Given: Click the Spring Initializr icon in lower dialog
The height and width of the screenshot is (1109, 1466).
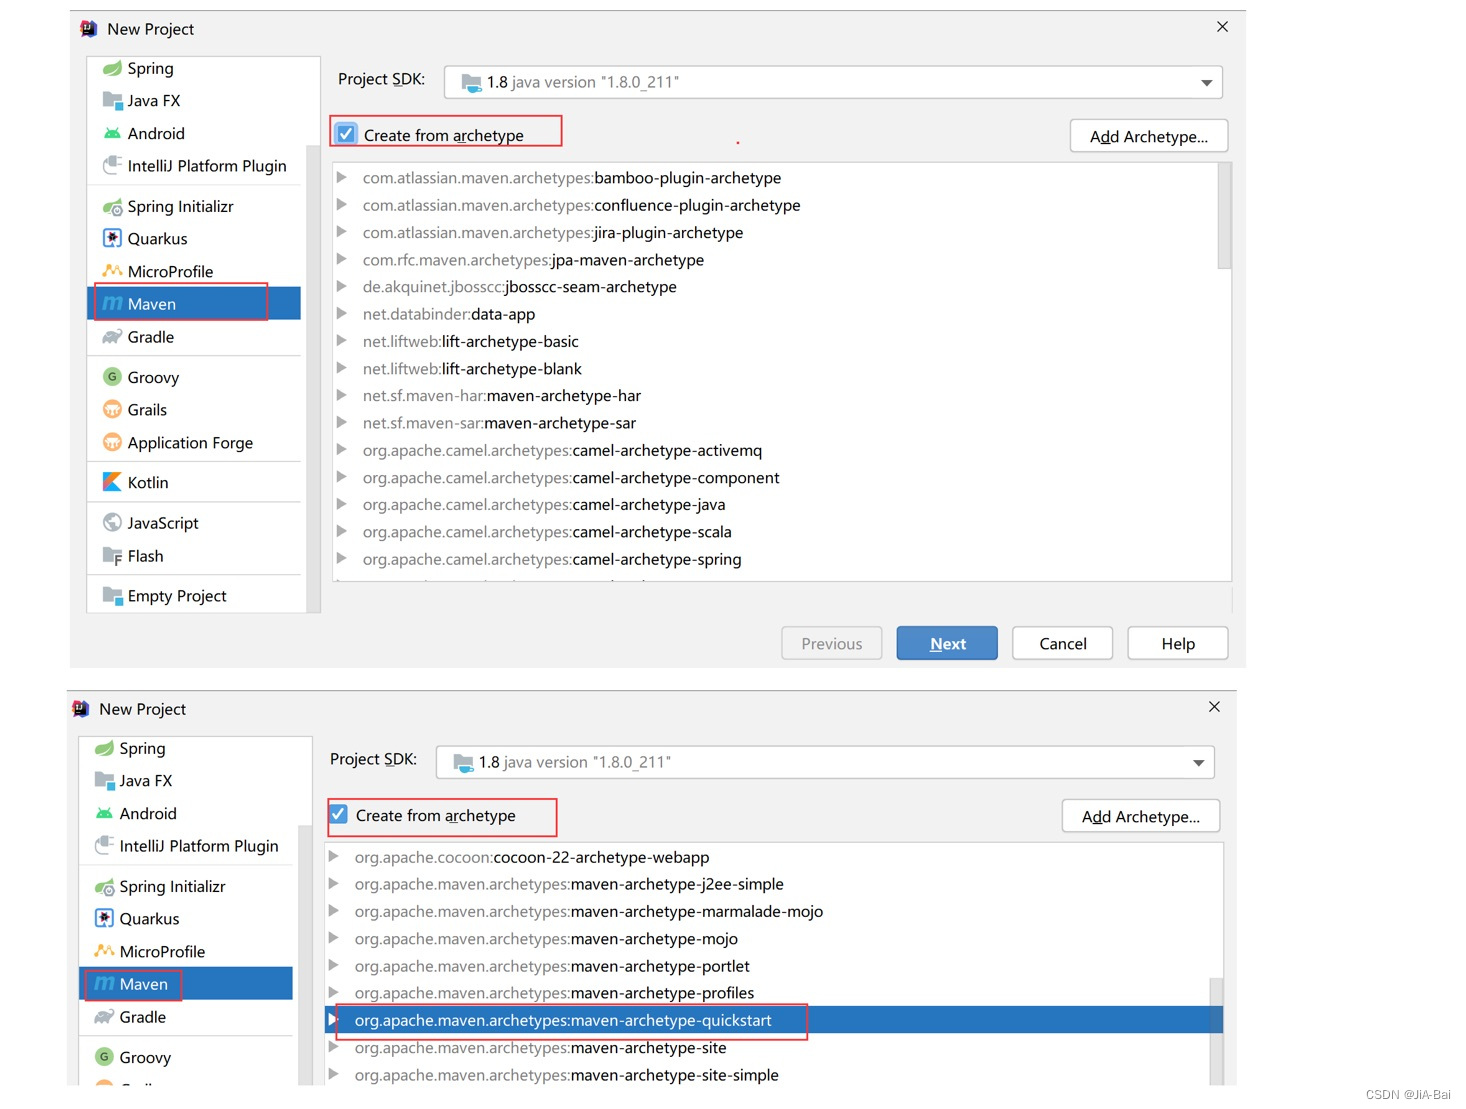Looking at the screenshot, I should pos(104,886).
